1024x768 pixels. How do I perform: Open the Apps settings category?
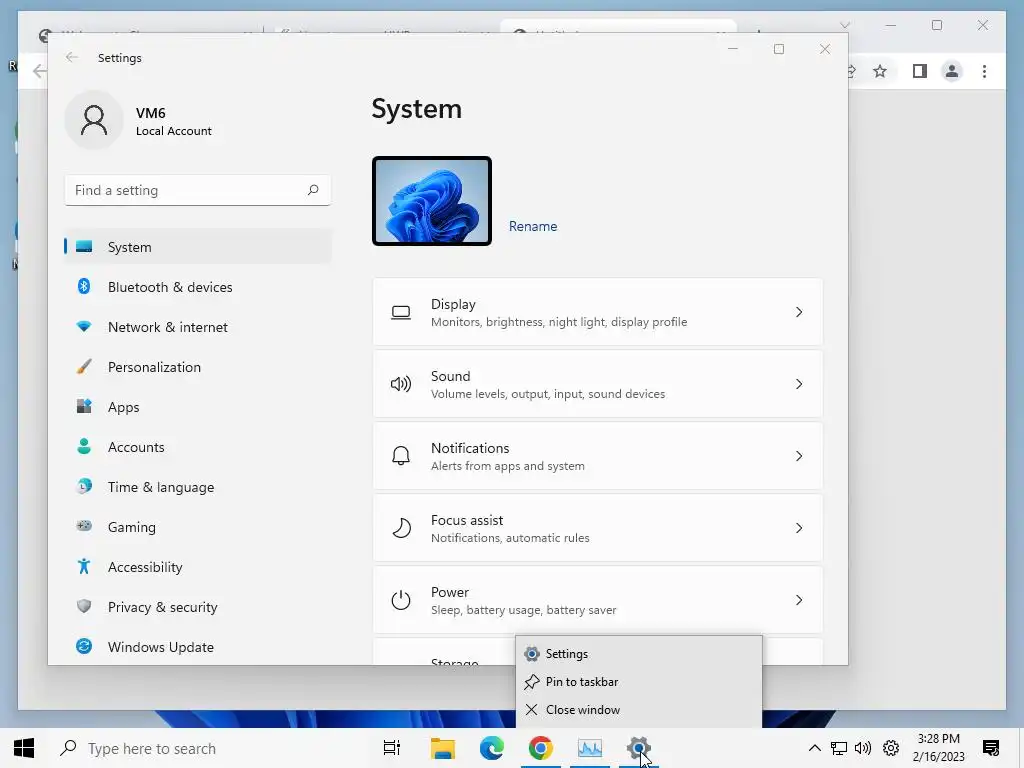(198, 407)
